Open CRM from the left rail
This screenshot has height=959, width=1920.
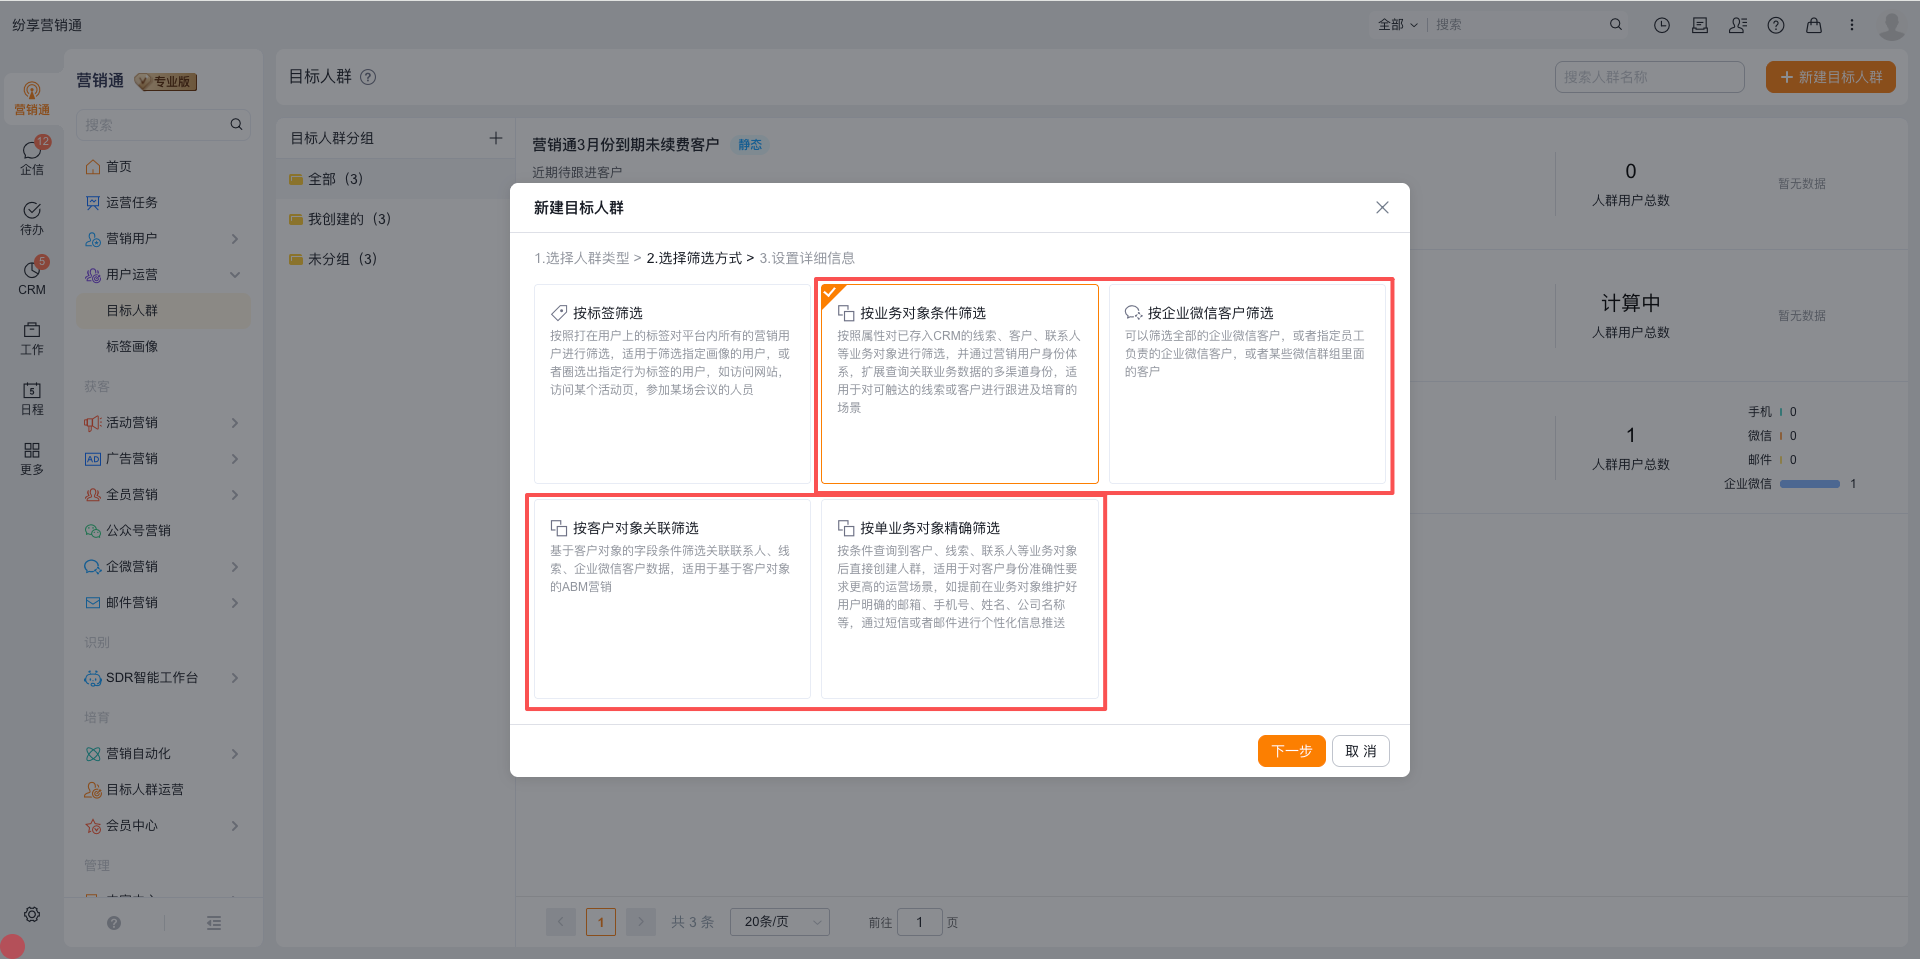32,278
